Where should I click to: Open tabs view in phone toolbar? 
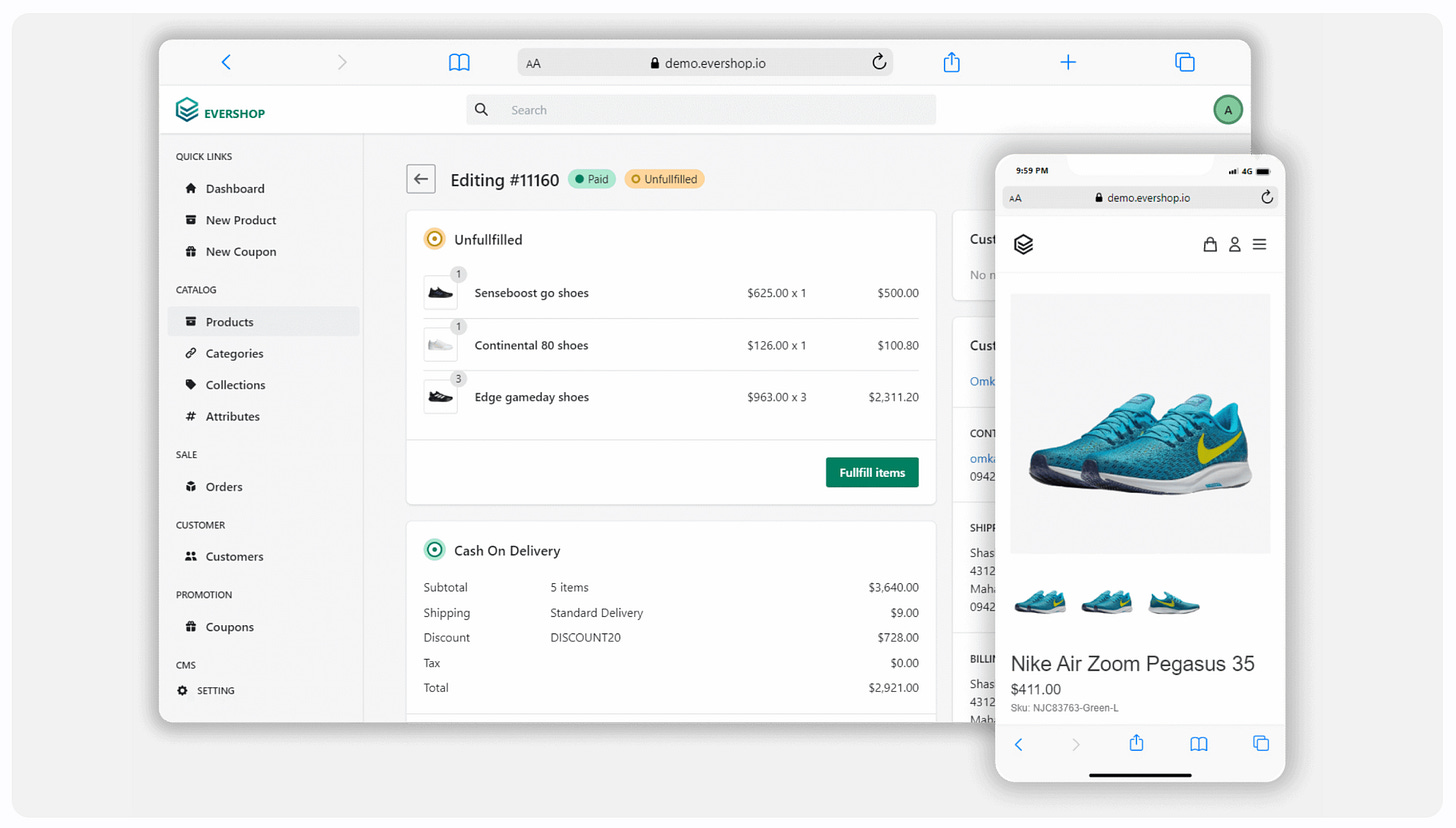[x=1261, y=744]
